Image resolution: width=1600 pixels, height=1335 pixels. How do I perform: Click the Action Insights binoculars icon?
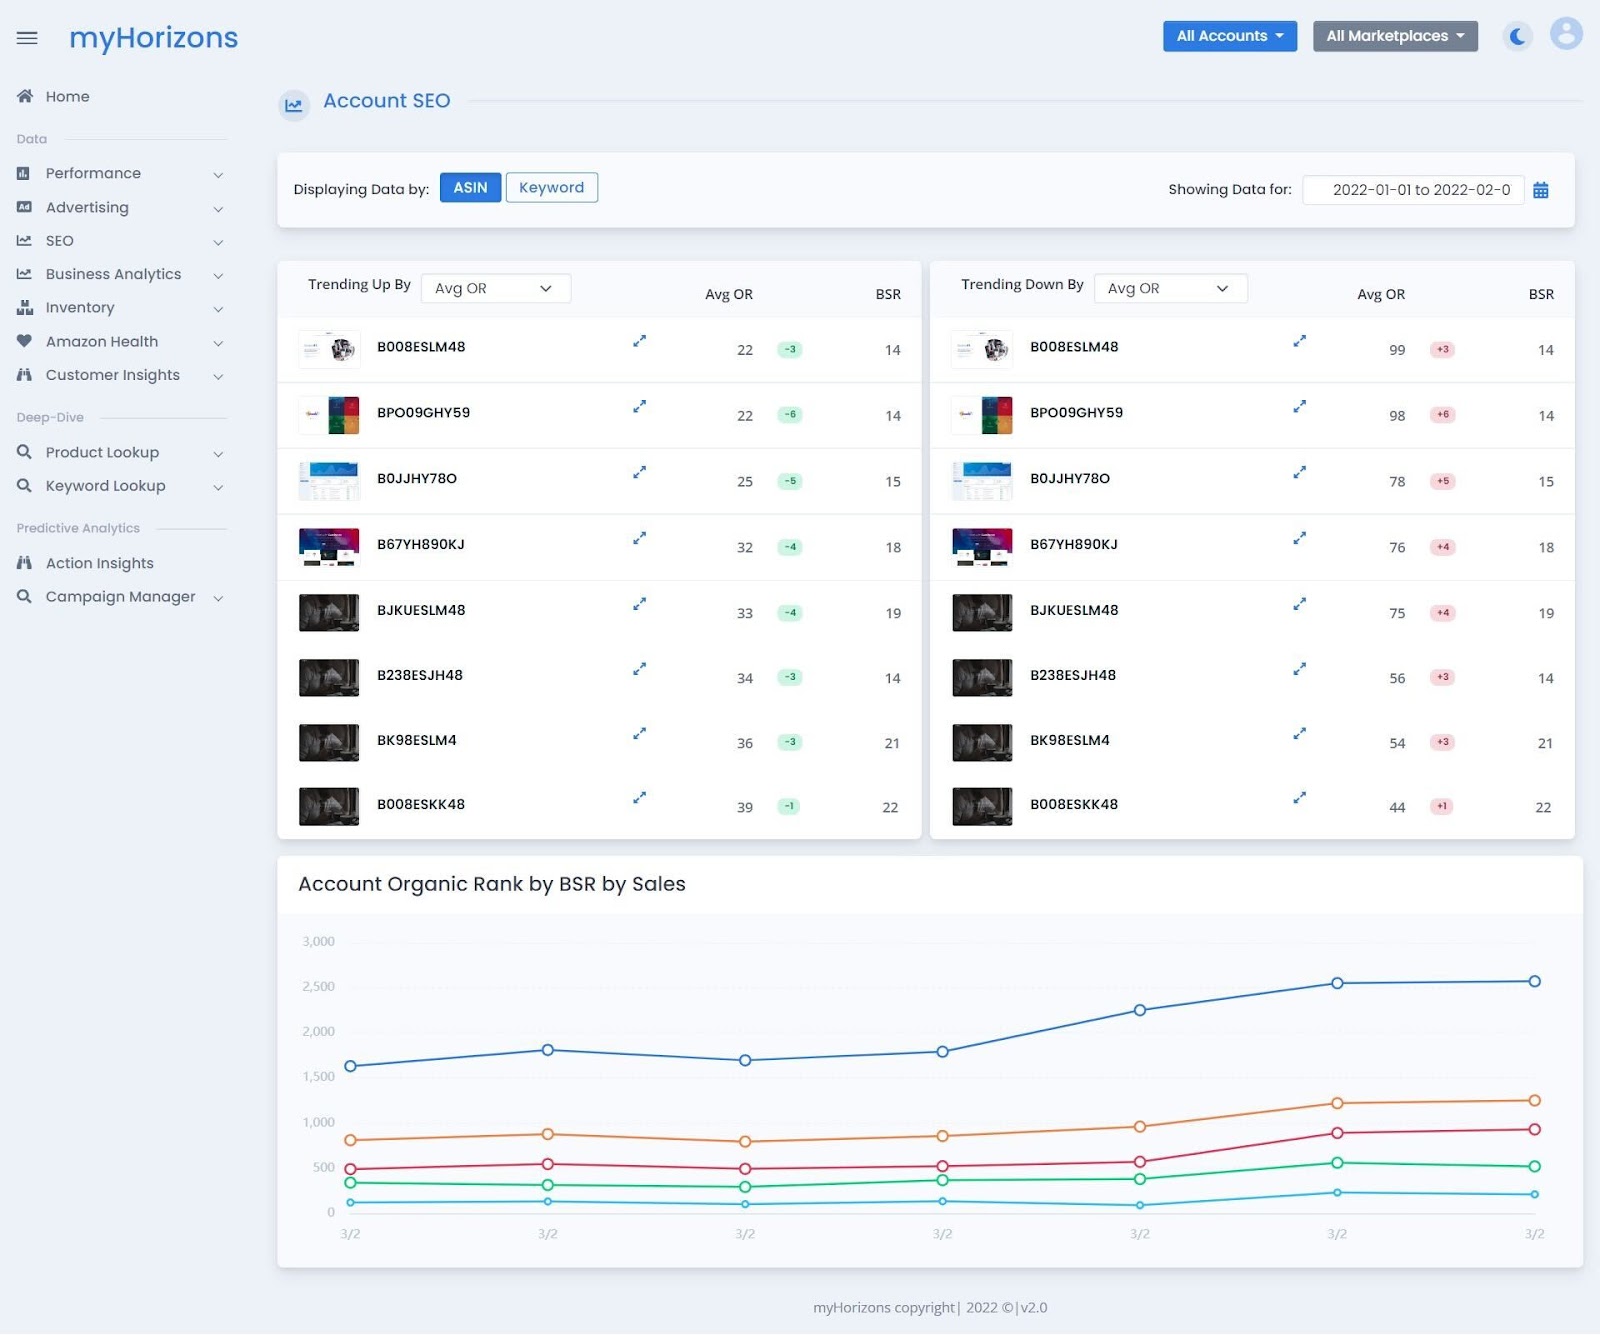[x=25, y=563]
